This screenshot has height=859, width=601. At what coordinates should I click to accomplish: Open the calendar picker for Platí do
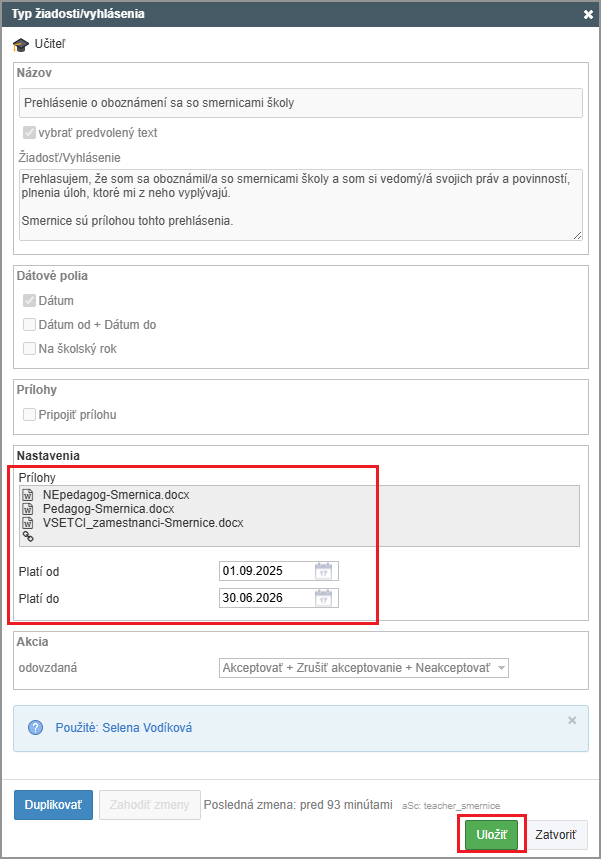[323, 598]
